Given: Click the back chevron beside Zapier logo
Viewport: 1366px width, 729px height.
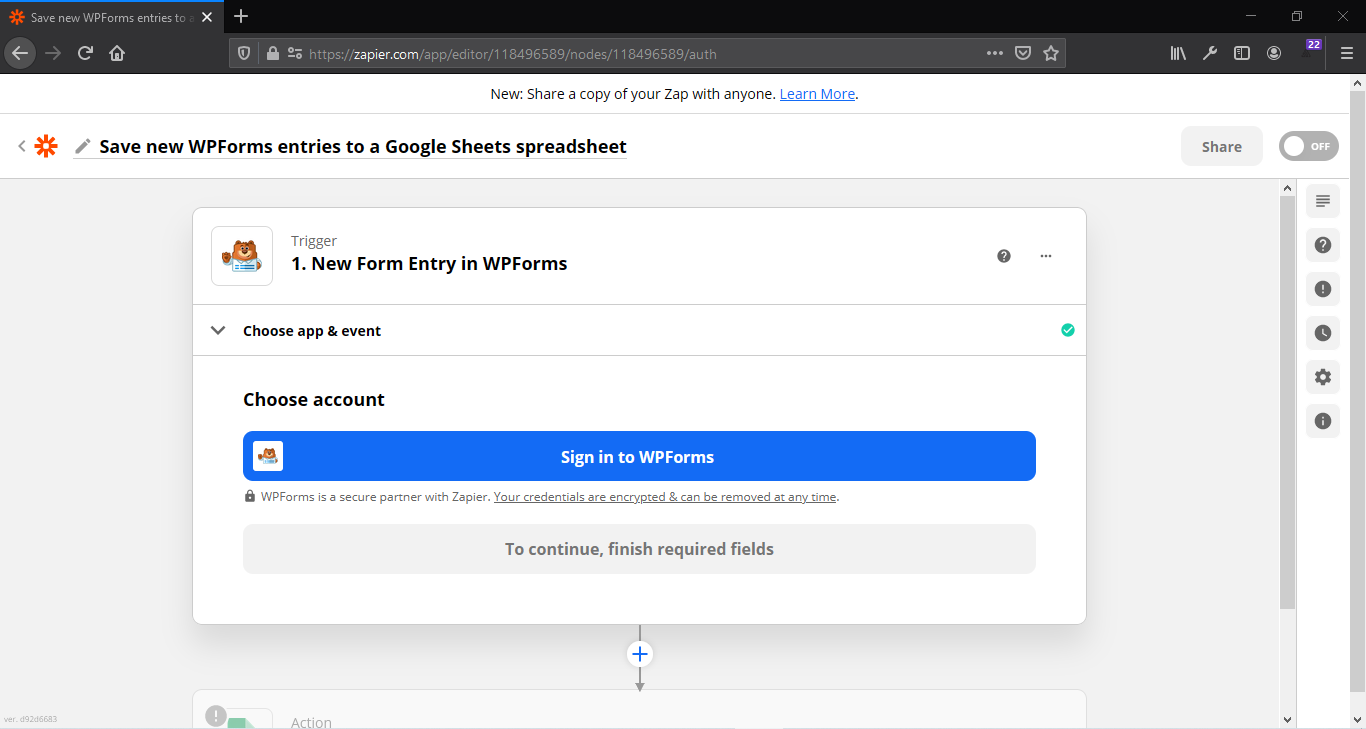Looking at the screenshot, I should point(21,146).
